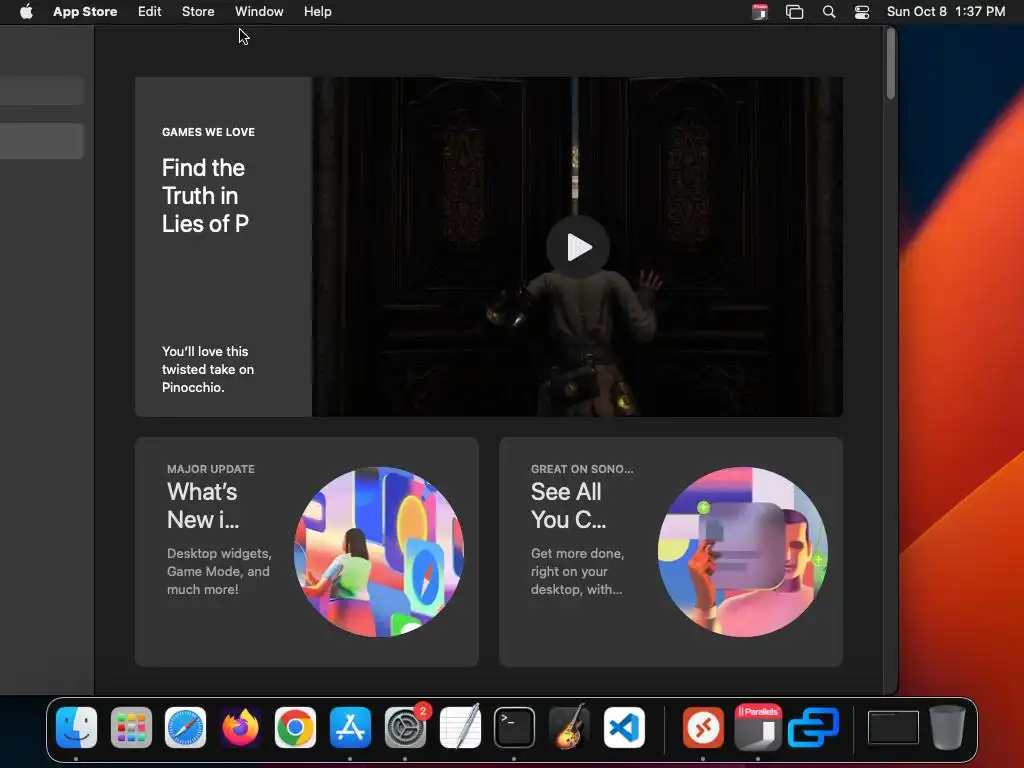Image resolution: width=1024 pixels, height=768 pixels.
Task: Click the 'GREAT ON SONO...' label
Action: click(582, 469)
